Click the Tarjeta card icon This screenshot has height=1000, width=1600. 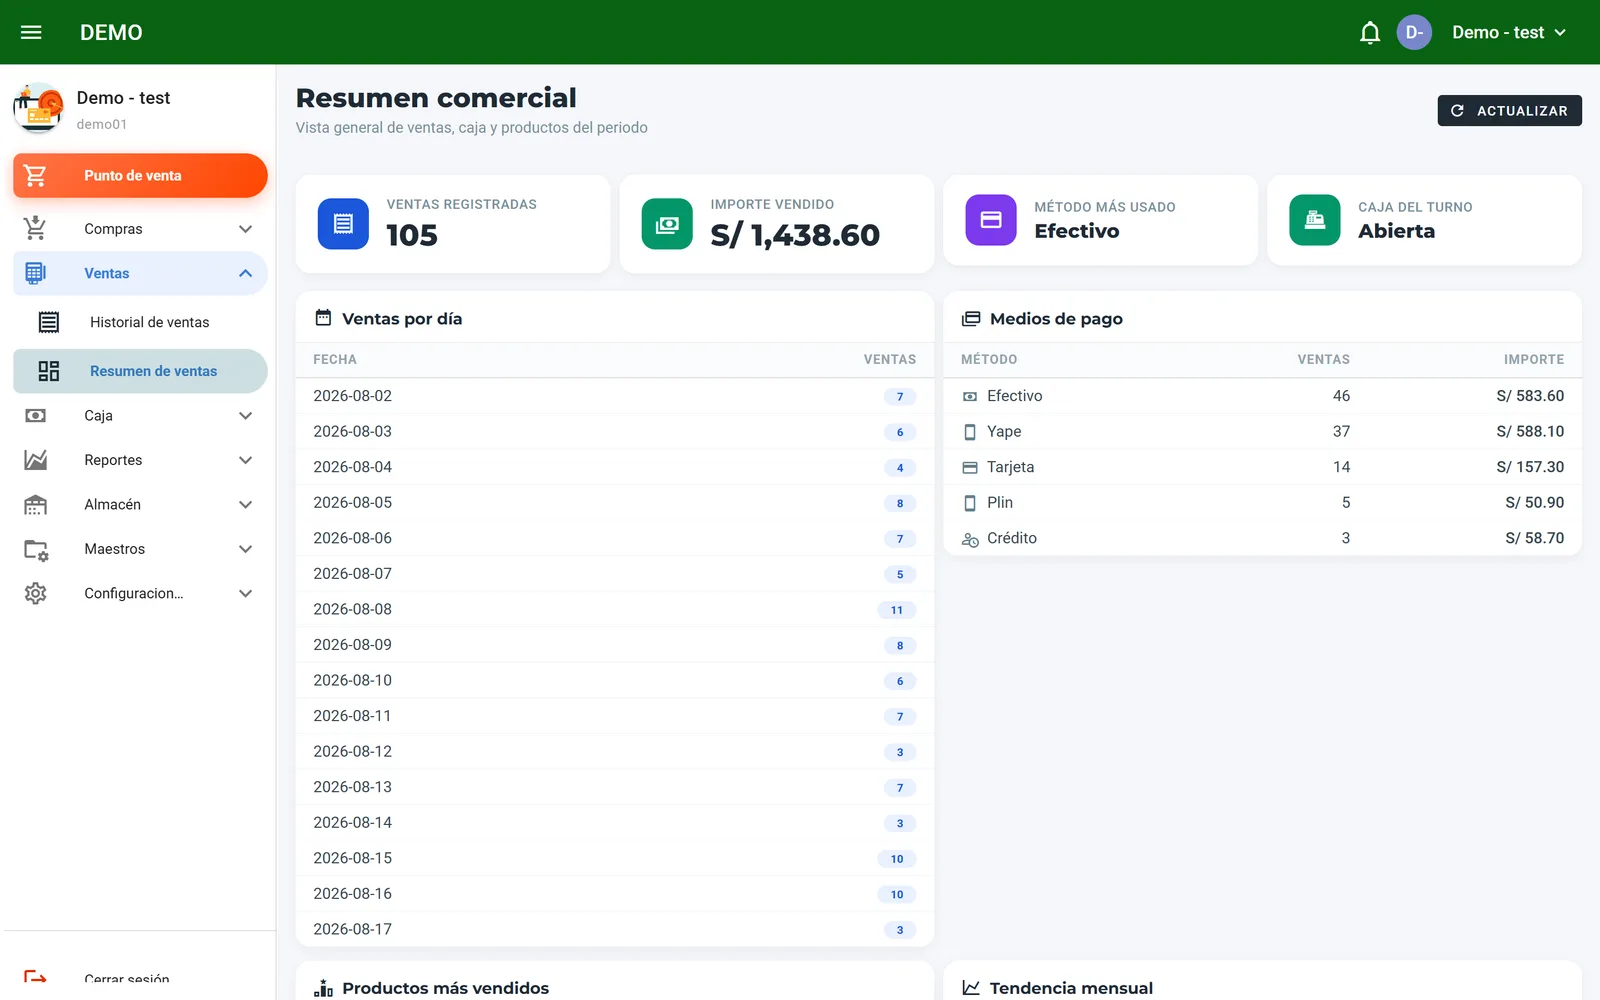[x=970, y=468]
